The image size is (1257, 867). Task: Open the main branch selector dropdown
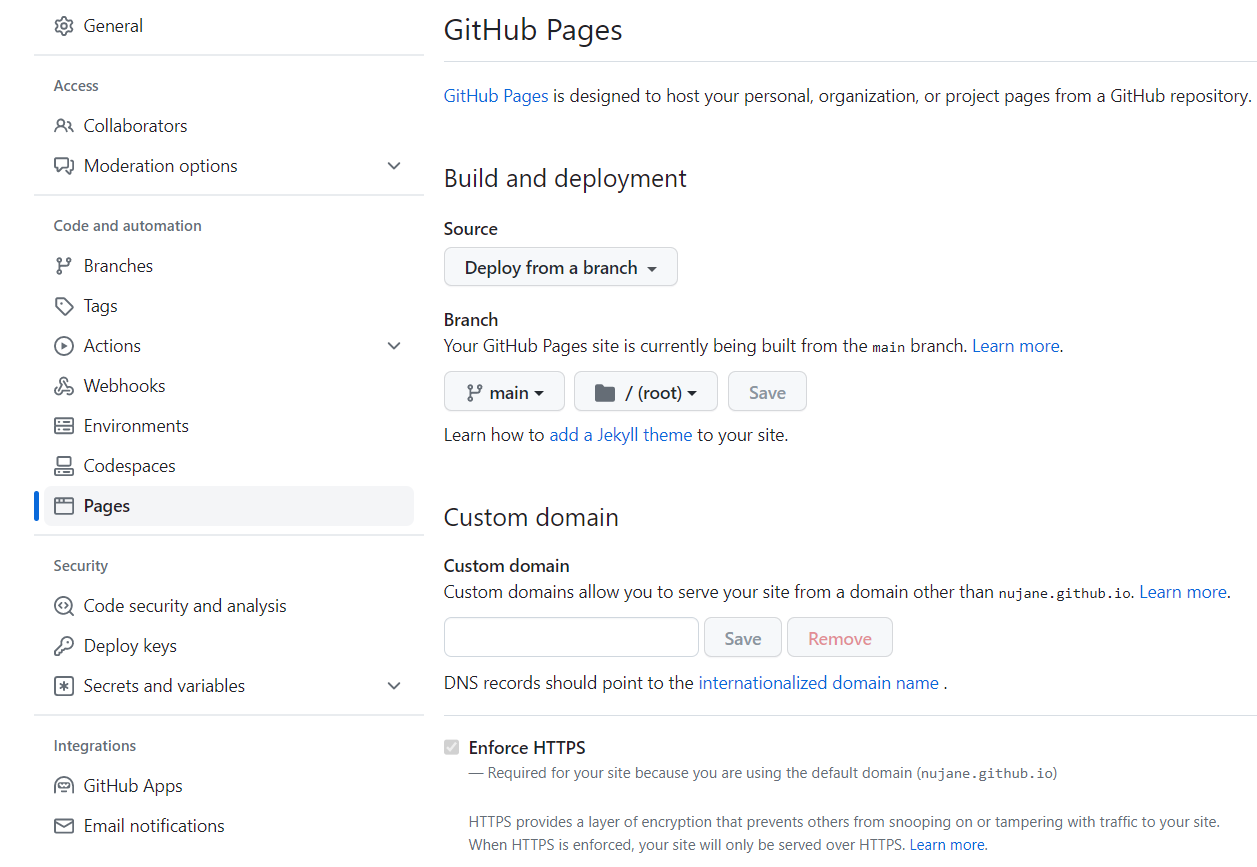click(504, 392)
